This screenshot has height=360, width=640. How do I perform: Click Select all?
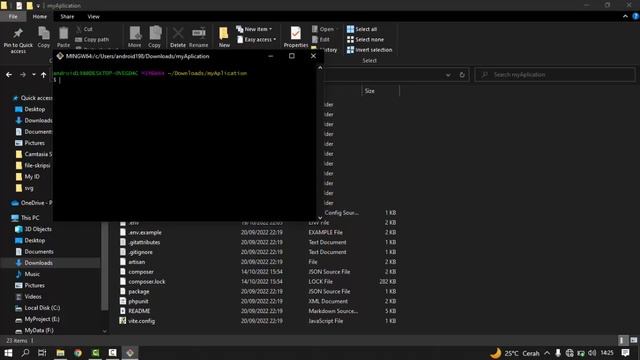point(362,29)
